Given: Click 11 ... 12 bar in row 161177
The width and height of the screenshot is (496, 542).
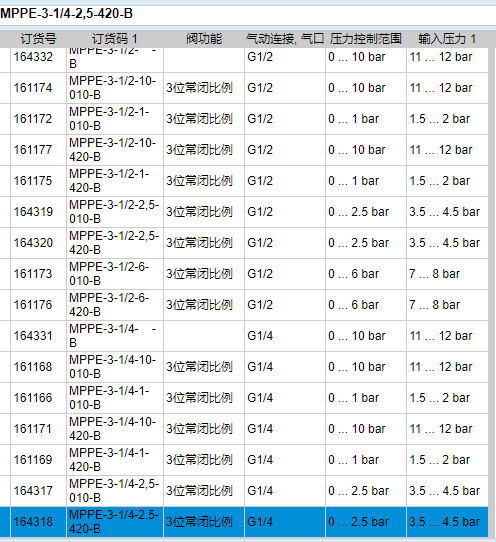Looking at the screenshot, I should tap(441, 150).
